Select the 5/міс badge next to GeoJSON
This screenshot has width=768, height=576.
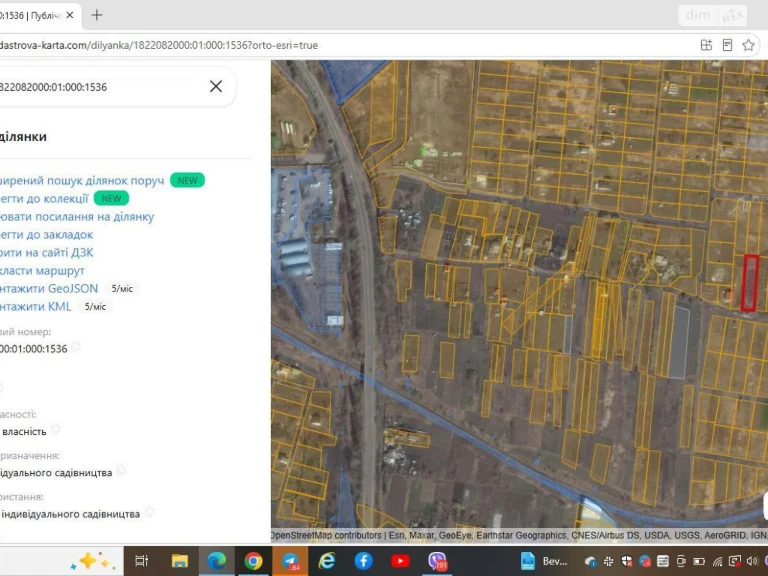pyautogui.click(x=122, y=289)
